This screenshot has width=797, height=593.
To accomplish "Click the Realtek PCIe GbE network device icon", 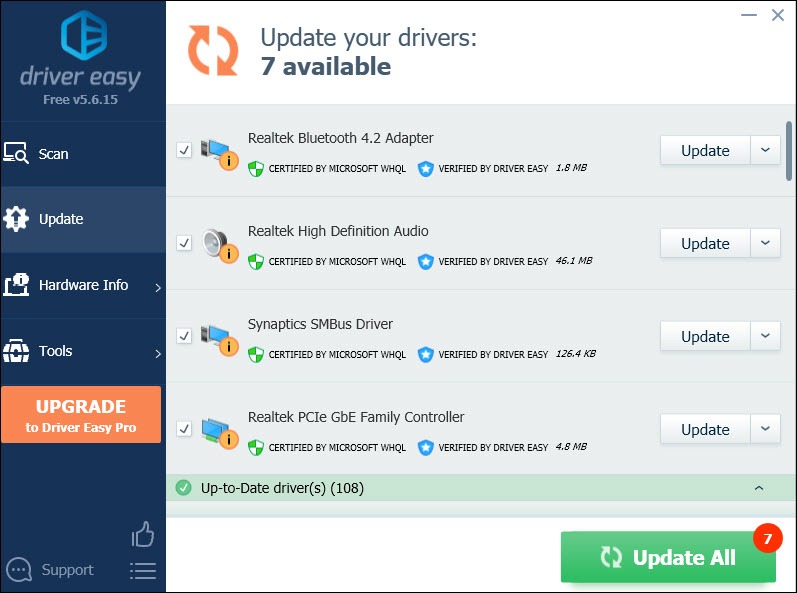I will (219, 431).
